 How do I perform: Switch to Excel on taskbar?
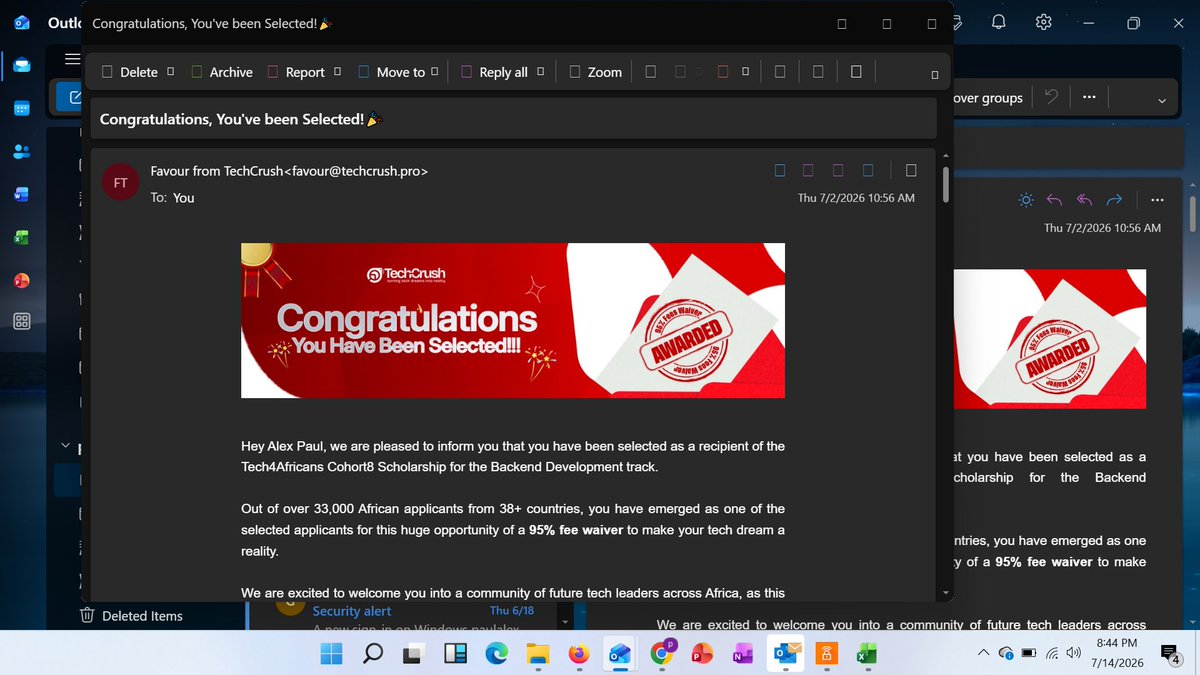[866, 654]
